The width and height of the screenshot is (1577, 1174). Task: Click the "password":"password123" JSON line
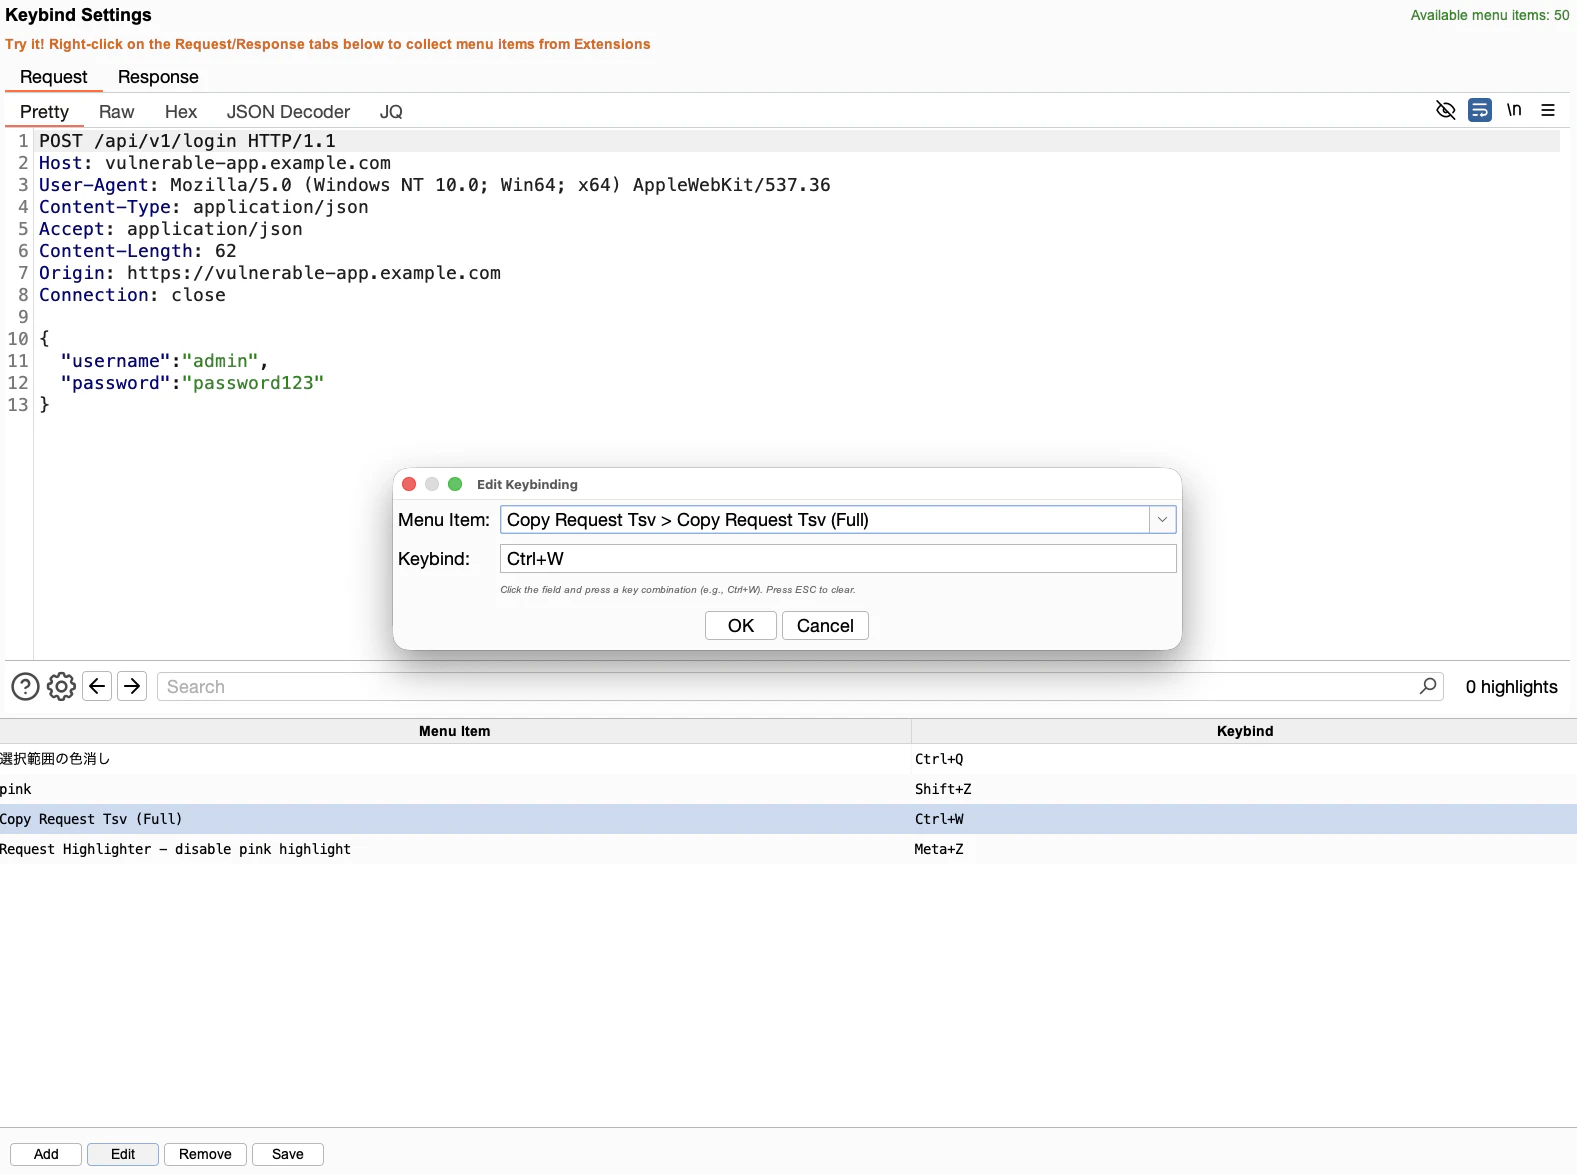[192, 383]
